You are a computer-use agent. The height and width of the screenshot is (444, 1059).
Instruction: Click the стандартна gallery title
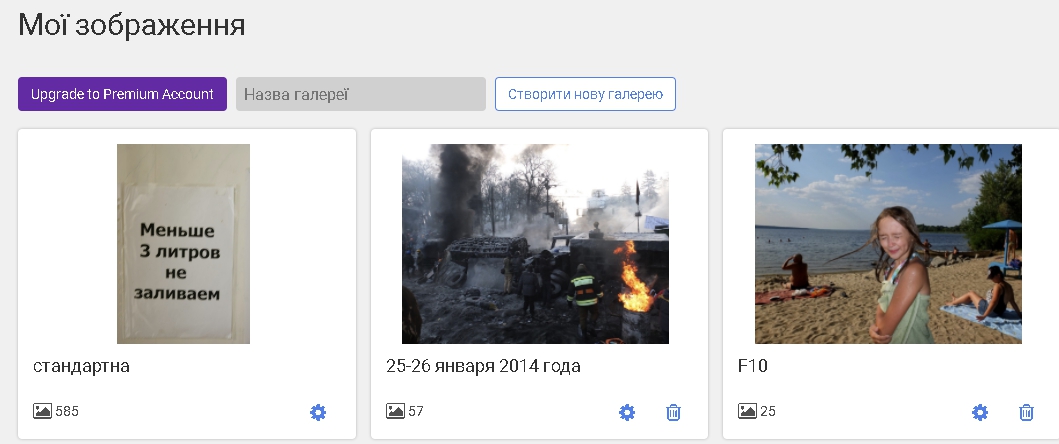pyautogui.click(x=81, y=366)
